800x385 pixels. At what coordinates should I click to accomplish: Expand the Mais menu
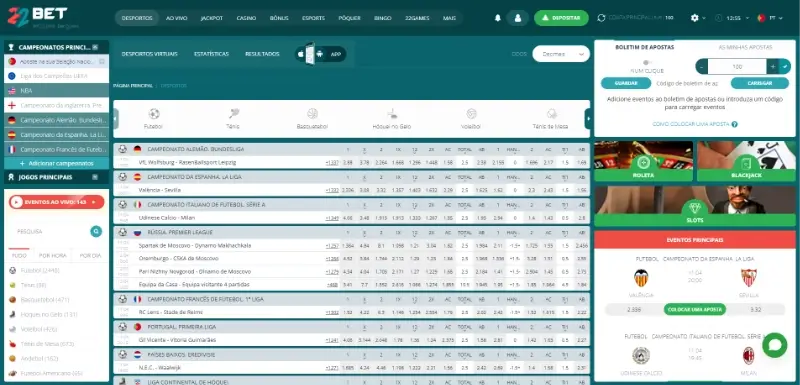click(x=449, y=18)
